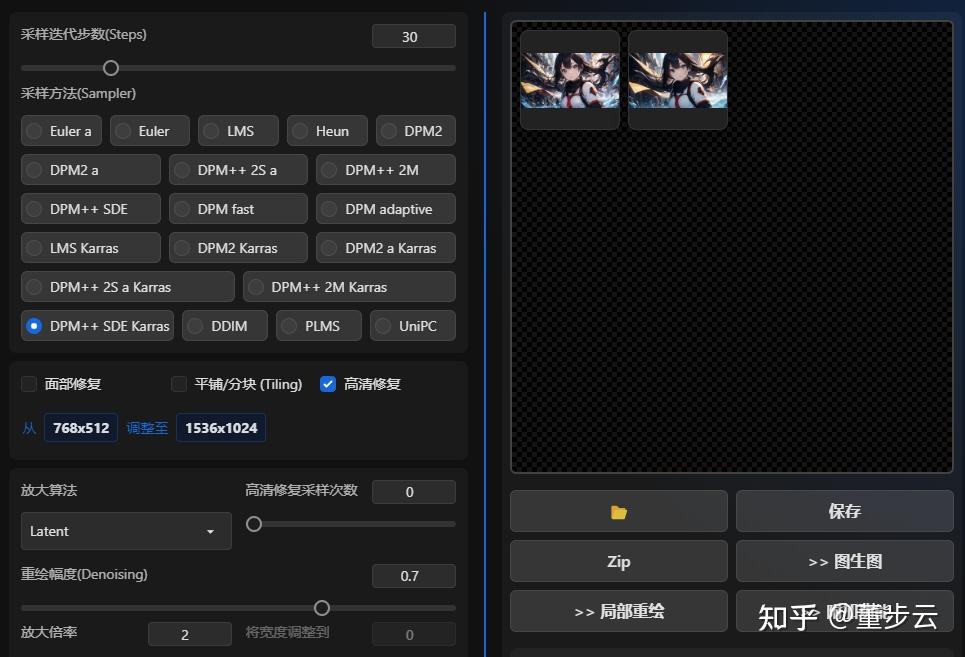Disable the 高清修复 (Hires fix) checkbox
The height and width of the screenshot is (657, 965).
[x=328, y=384]
